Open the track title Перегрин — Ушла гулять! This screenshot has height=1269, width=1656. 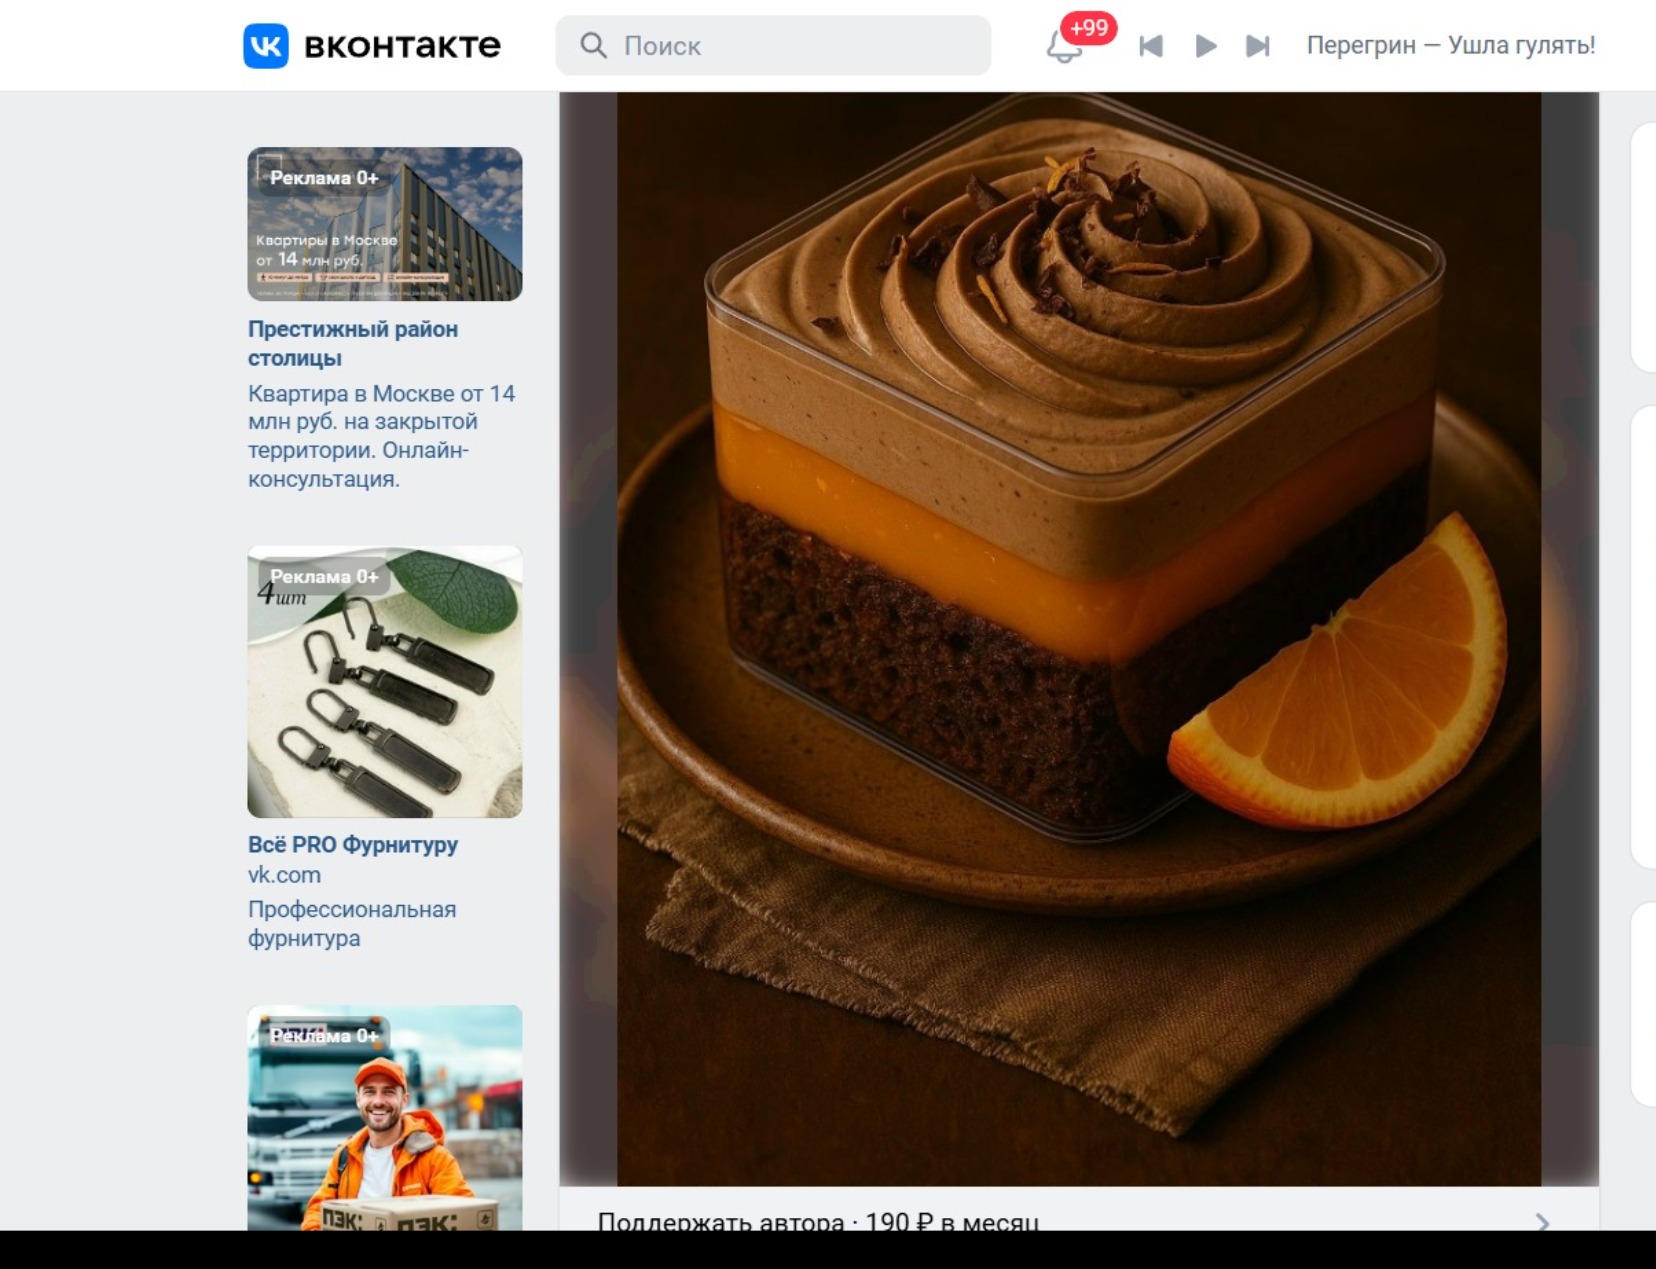(x=1450, y=46)
